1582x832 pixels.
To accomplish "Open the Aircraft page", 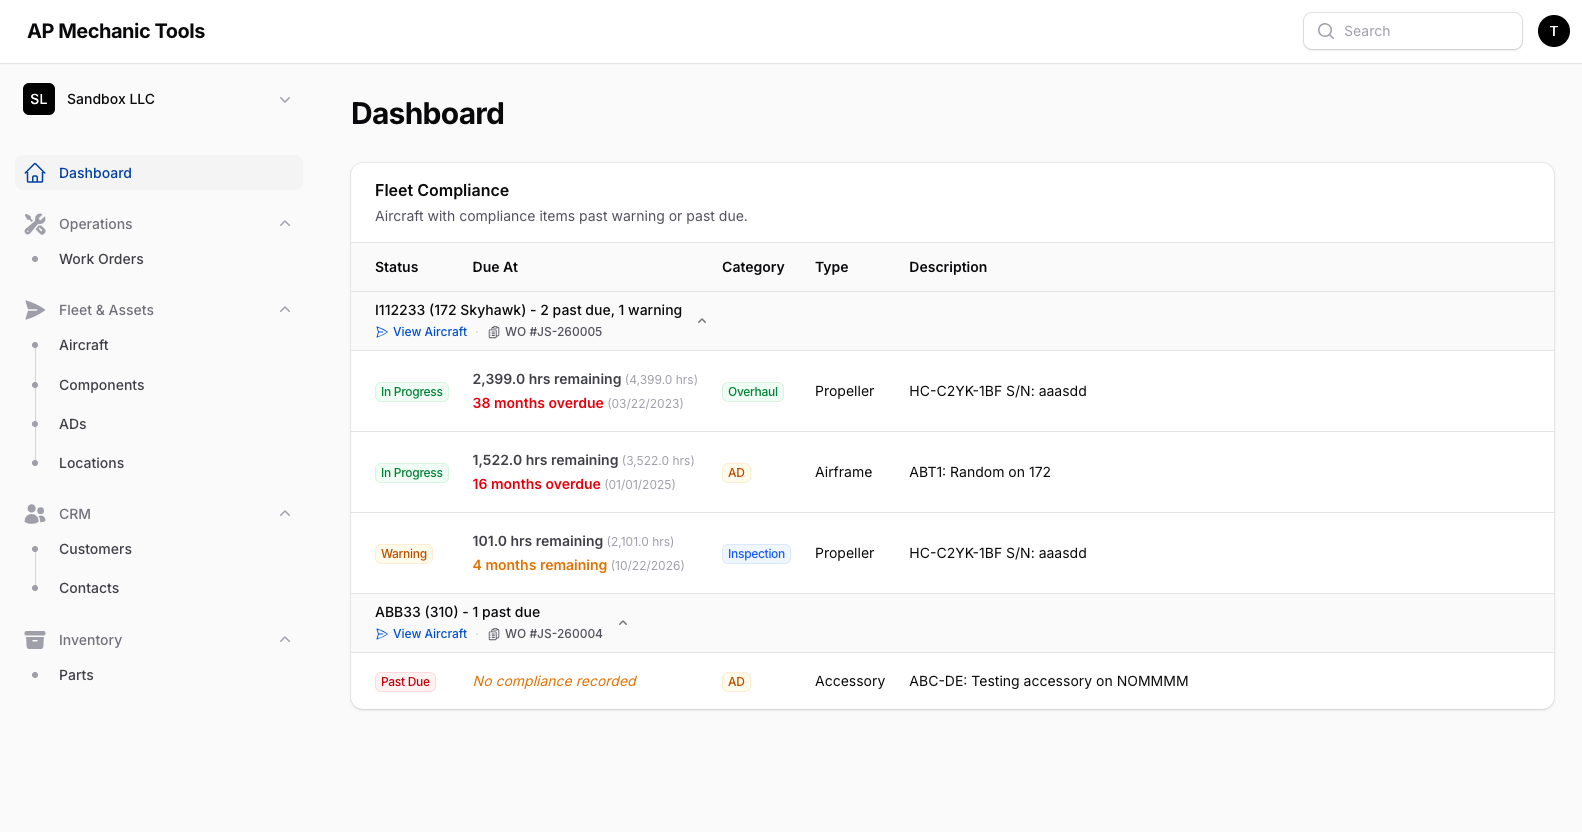I will pyautogui.click(x=84, y=345).
